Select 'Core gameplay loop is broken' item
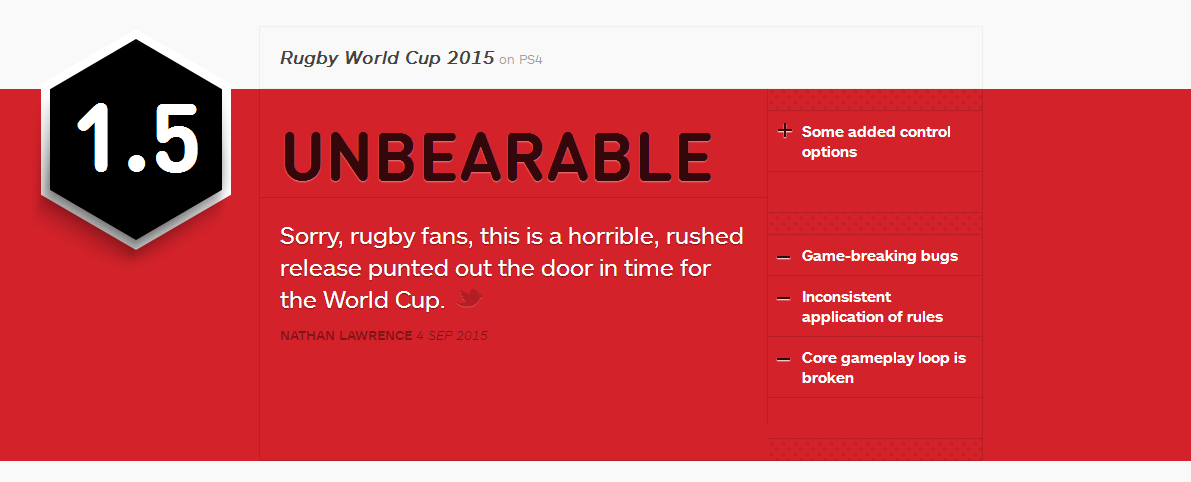Image resolution: width=1191 pixels, height=482 pixels. click(x=883, y=367)
